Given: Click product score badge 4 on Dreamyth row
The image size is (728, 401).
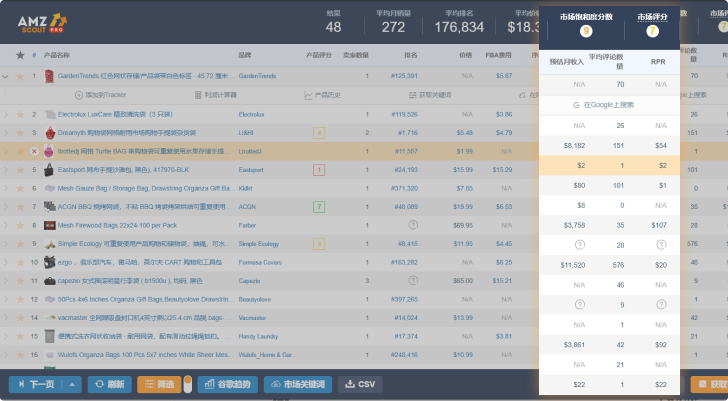Looking at the screenshot, I should coord(319,133).
